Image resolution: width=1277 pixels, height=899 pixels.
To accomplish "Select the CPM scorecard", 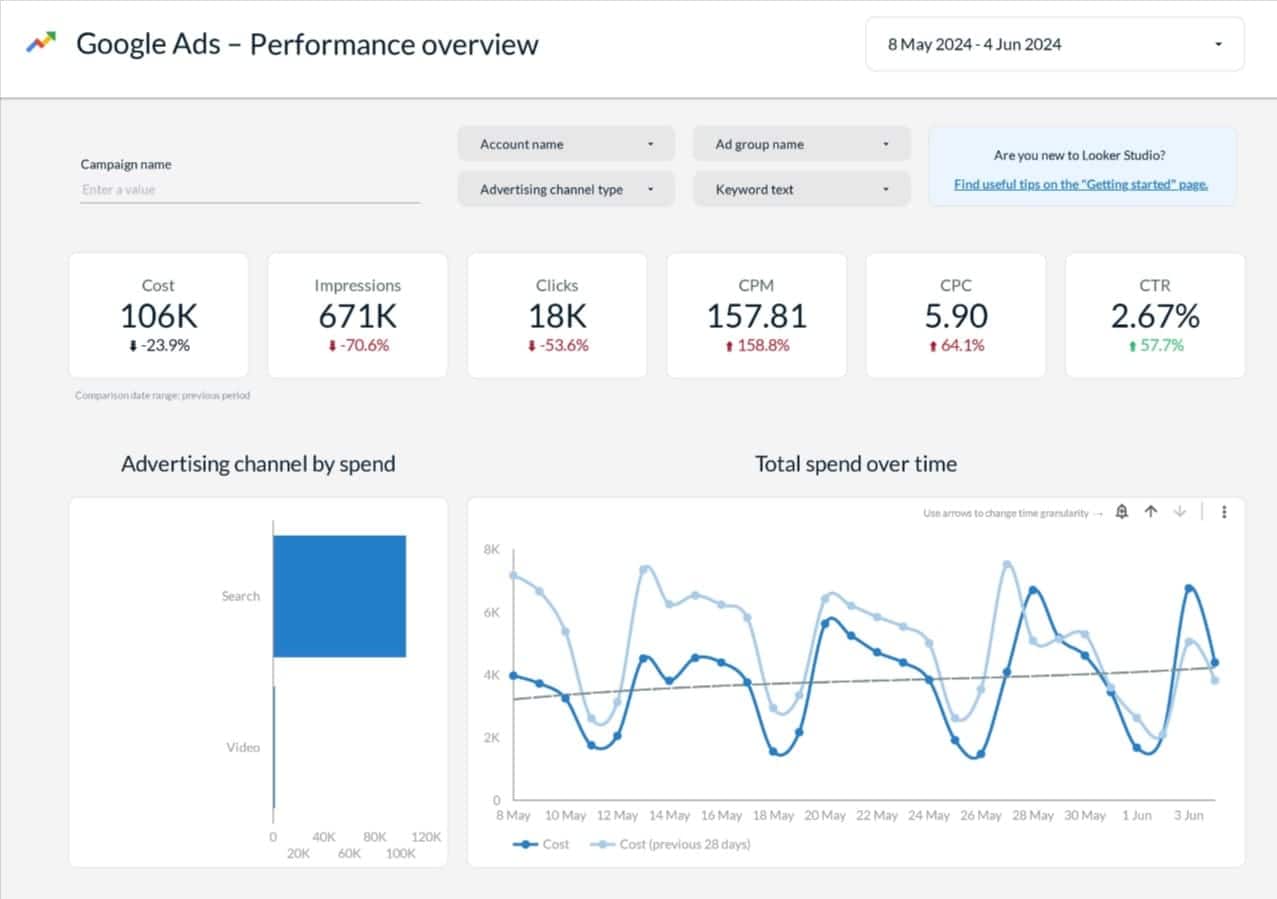I will [756, 315].
